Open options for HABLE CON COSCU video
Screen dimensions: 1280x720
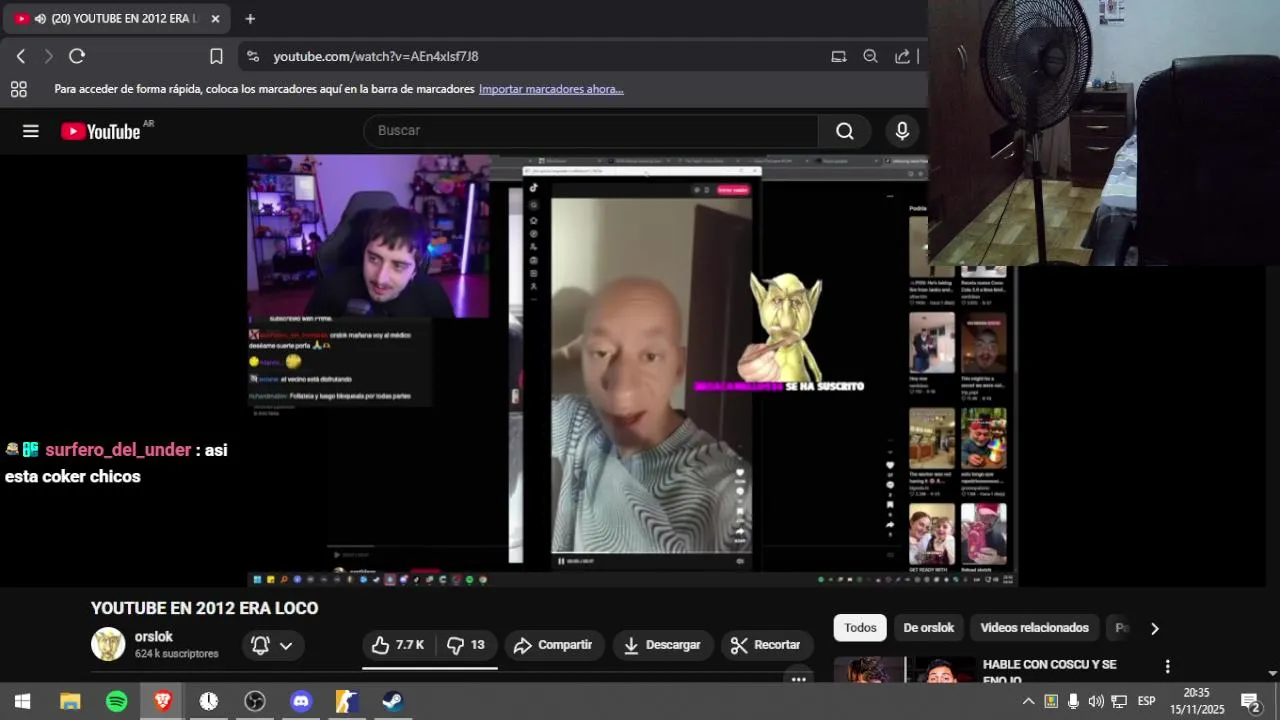(1167, 666)
